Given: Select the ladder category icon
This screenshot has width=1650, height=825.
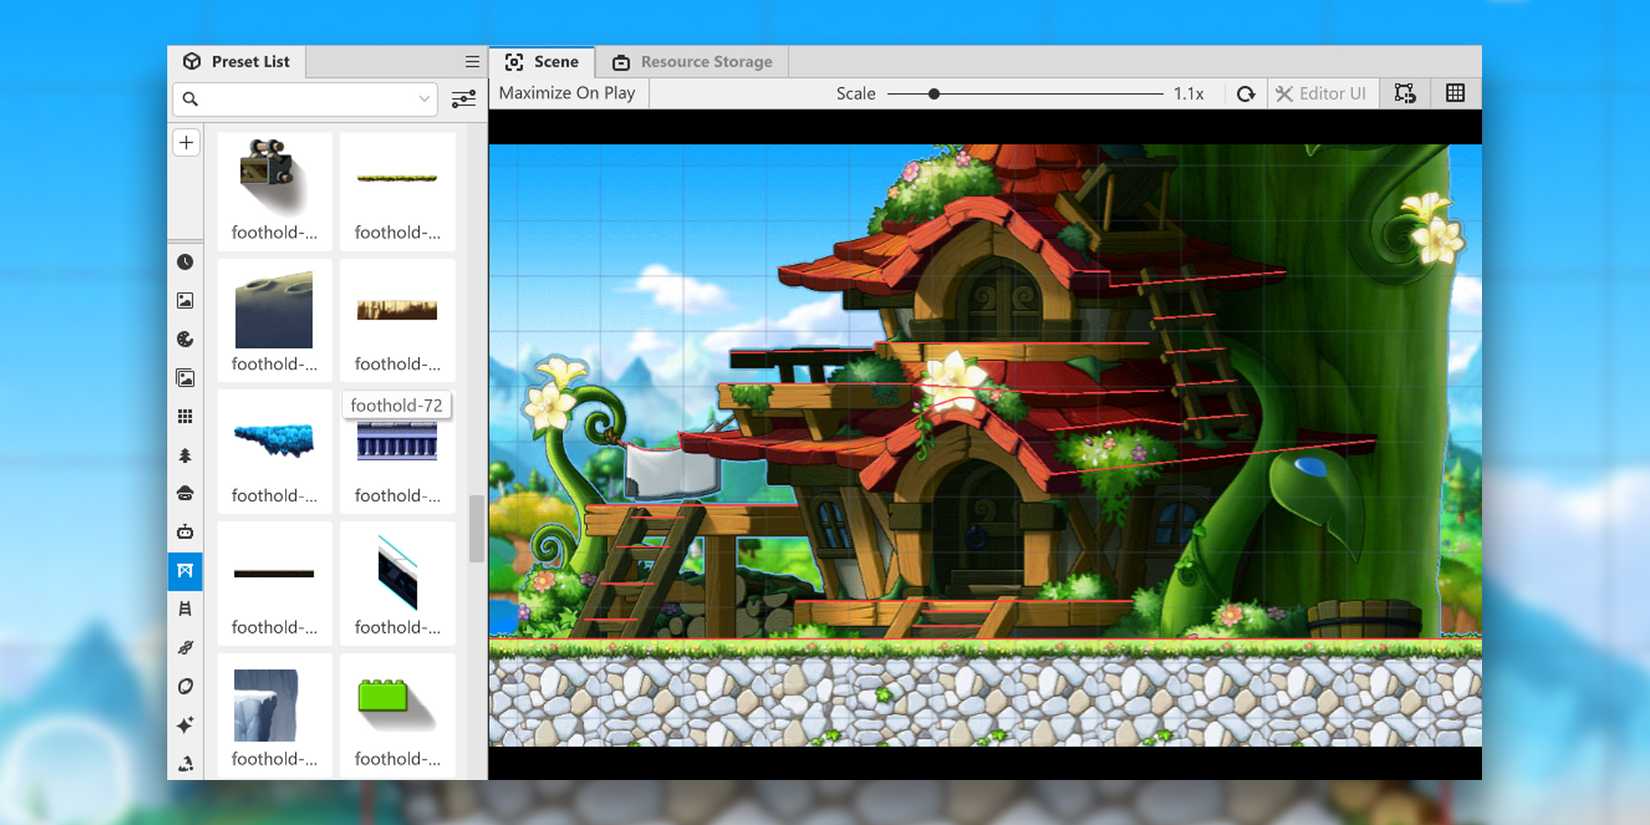Looking at the screenshot, I should pyautogui.click(x=185, y=609).
